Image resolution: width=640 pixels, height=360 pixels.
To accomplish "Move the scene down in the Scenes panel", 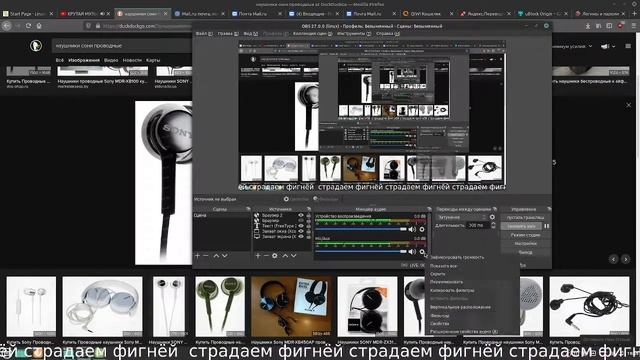I will (x=224, y=256).
